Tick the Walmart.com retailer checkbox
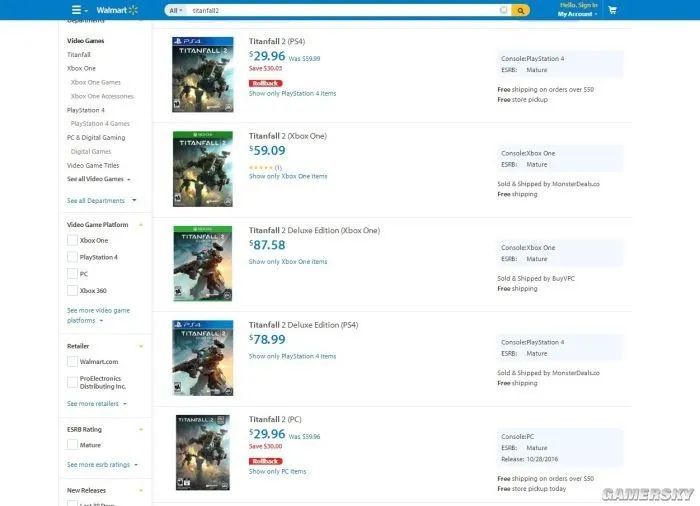The height and width of the screenshot is (506, 700). click(72, 362)
